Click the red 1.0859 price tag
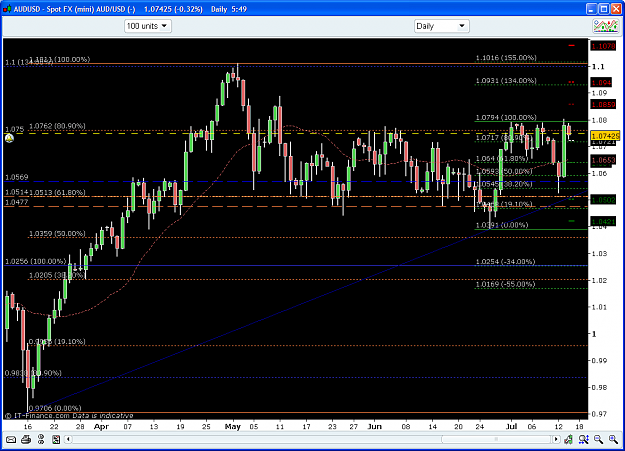Screen dimensions: 625x451 click(x=603, y=104)
